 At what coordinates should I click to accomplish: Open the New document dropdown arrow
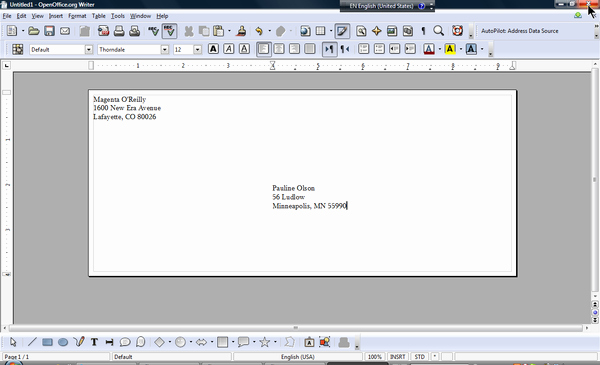click(x=23, y=31)
